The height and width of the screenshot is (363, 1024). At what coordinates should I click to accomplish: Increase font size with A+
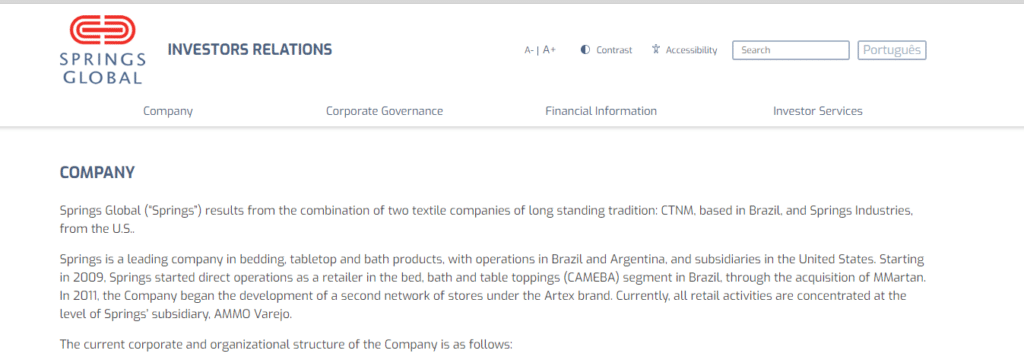pos(549,50)
